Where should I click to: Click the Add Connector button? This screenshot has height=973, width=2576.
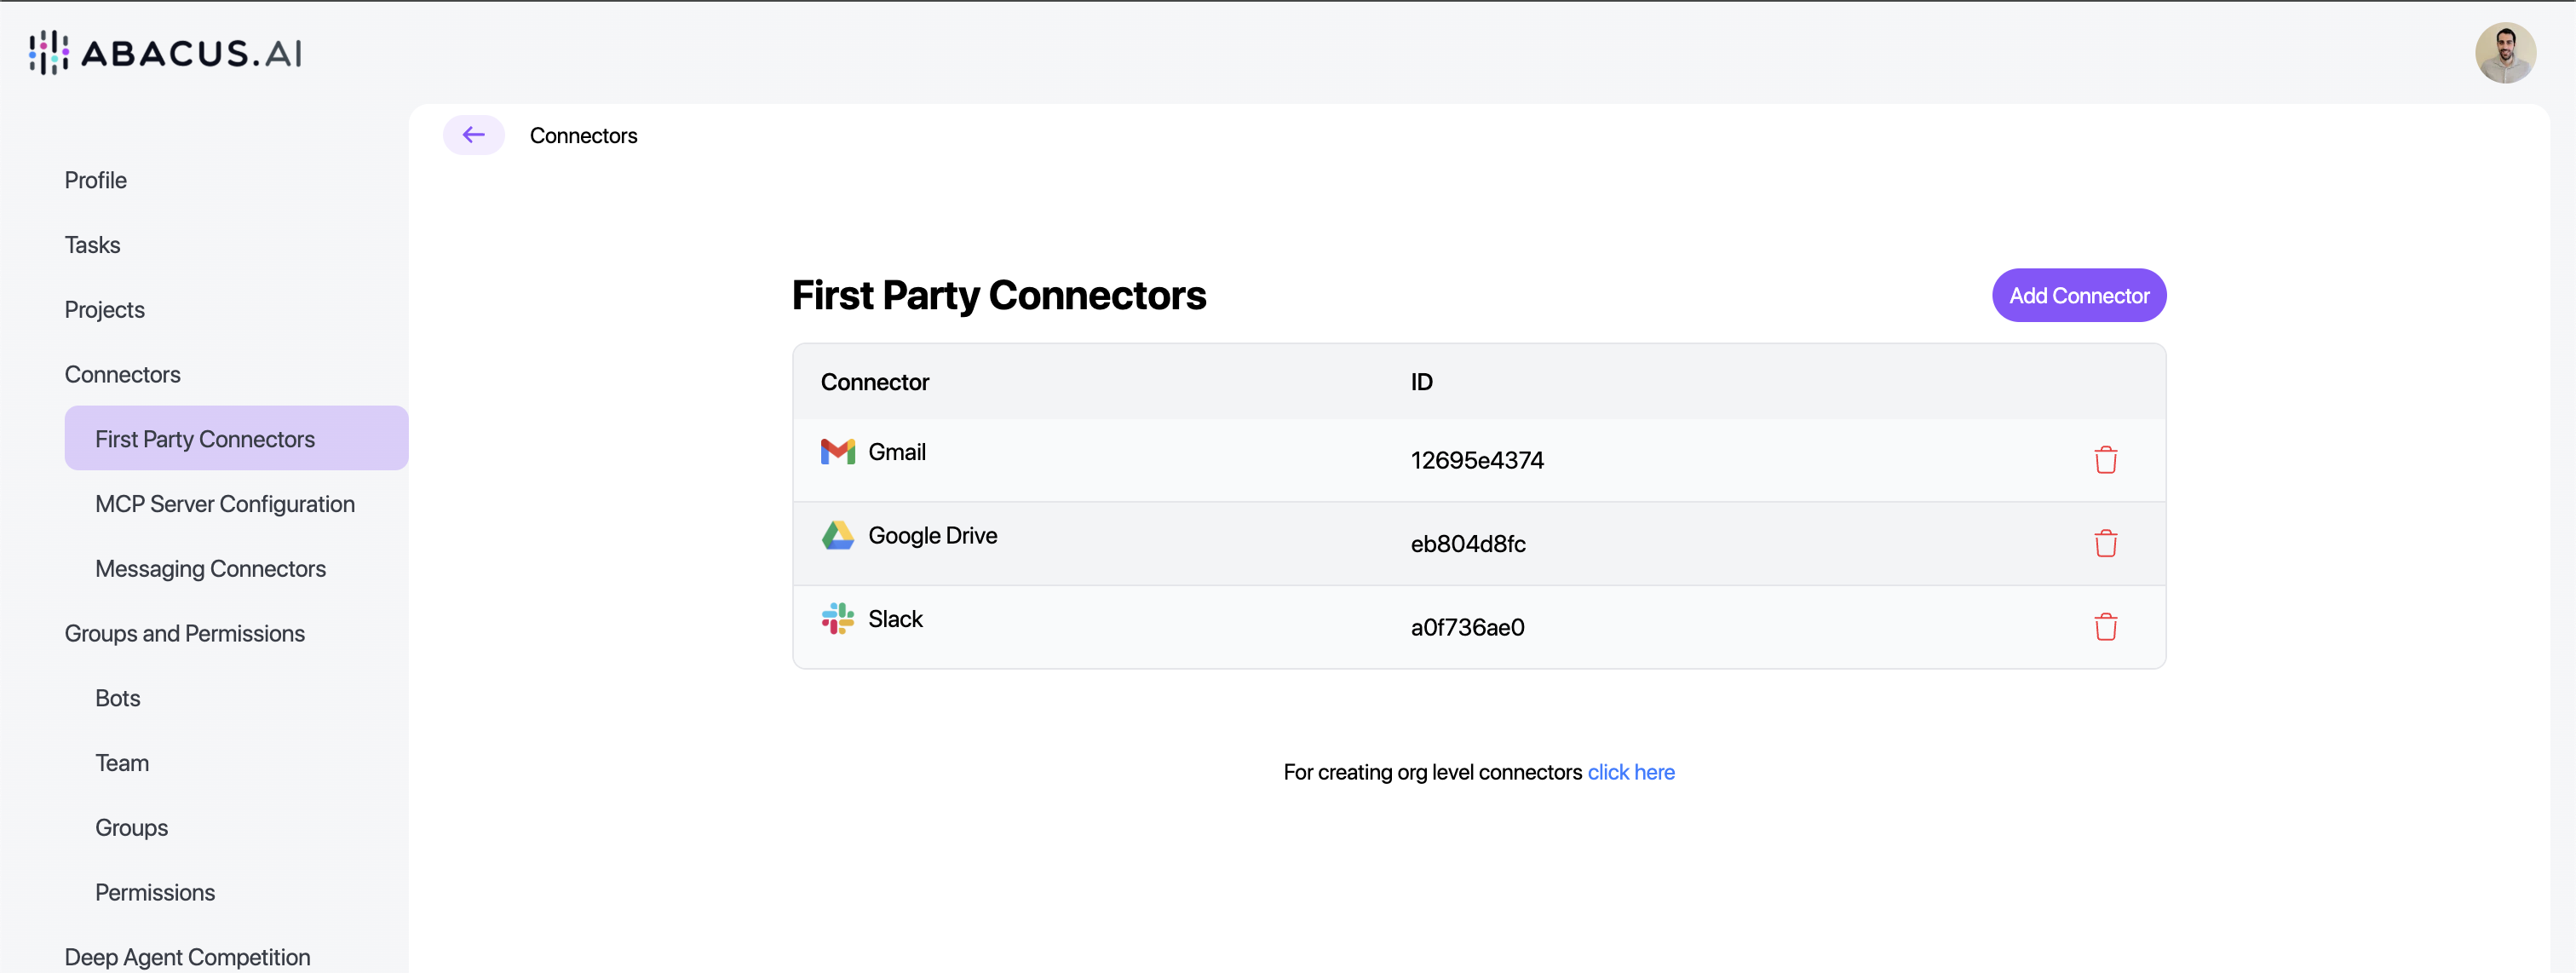2078,295
